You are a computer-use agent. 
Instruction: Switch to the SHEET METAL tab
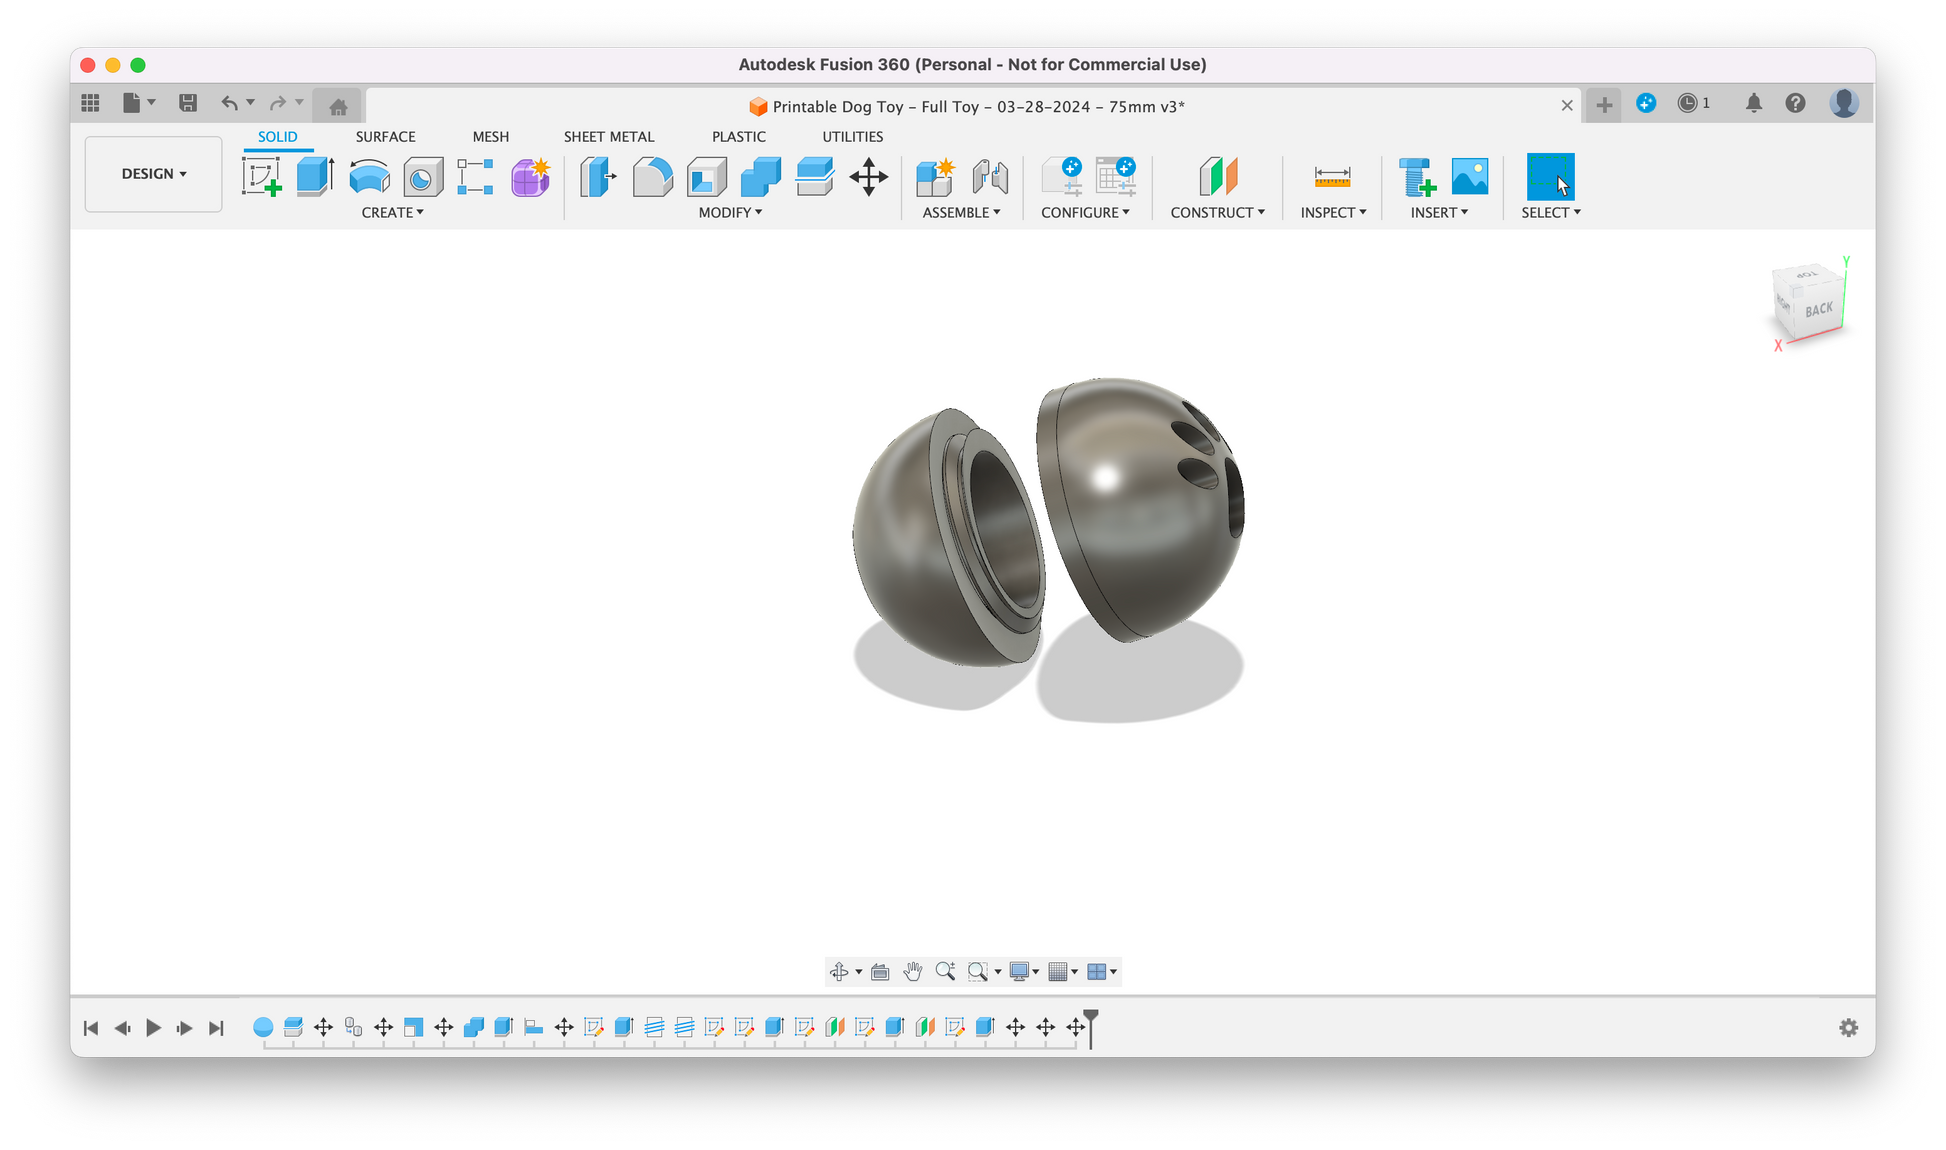[608, 137]
